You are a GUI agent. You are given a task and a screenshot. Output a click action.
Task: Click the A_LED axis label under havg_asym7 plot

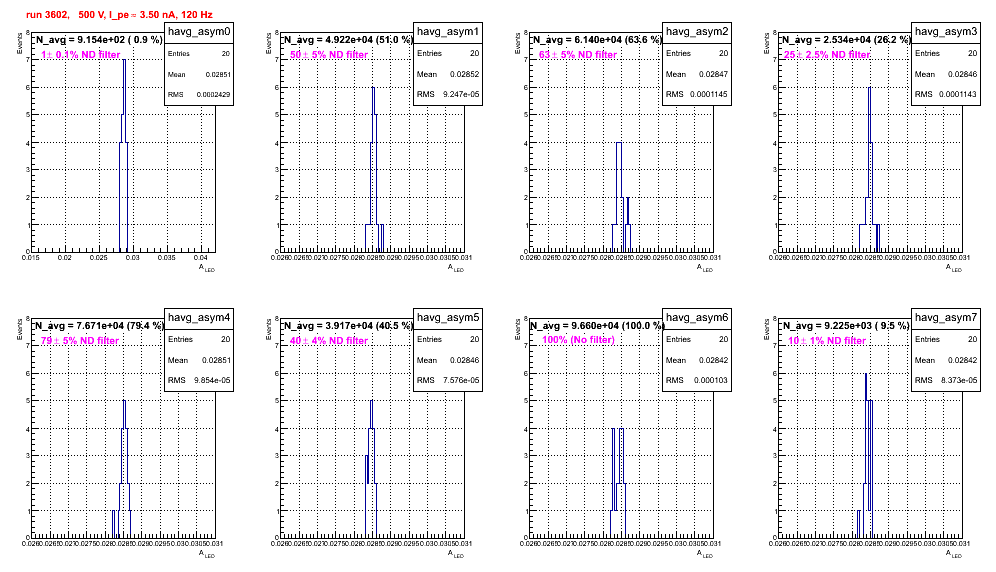954,554
